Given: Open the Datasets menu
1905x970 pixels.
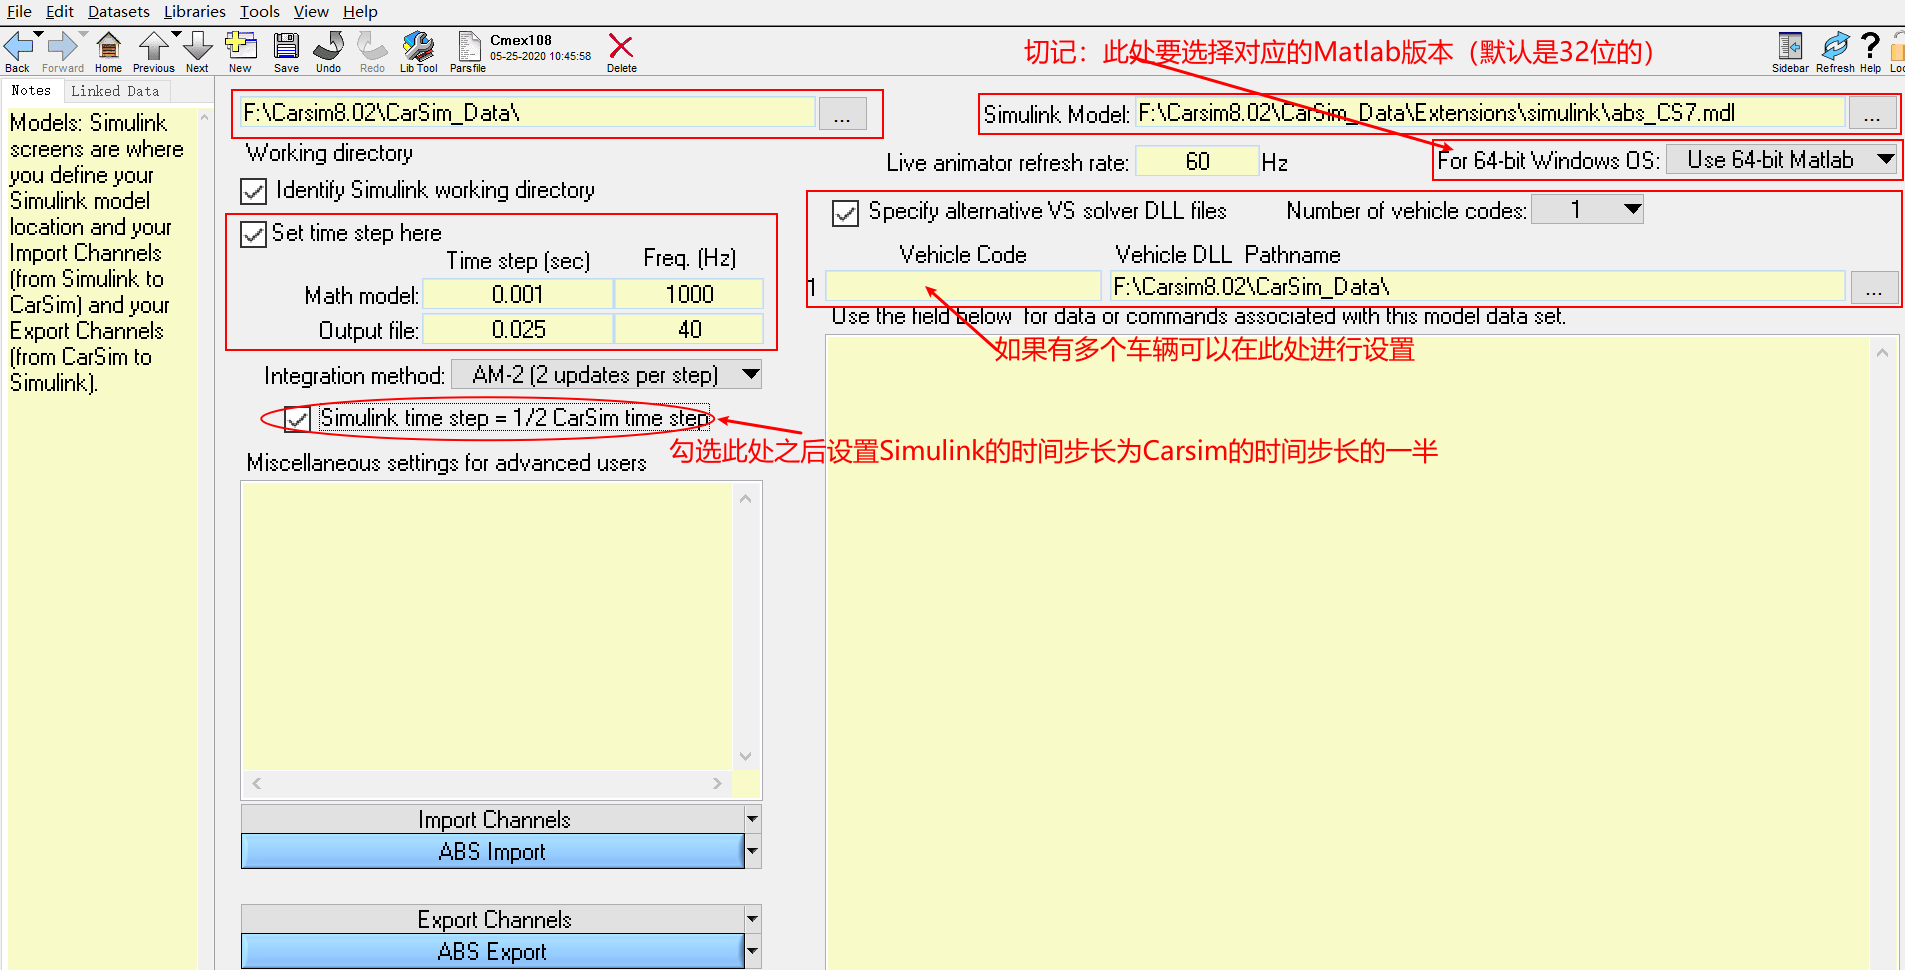Looking at the screenshot, I should click(x=118, y=12).
